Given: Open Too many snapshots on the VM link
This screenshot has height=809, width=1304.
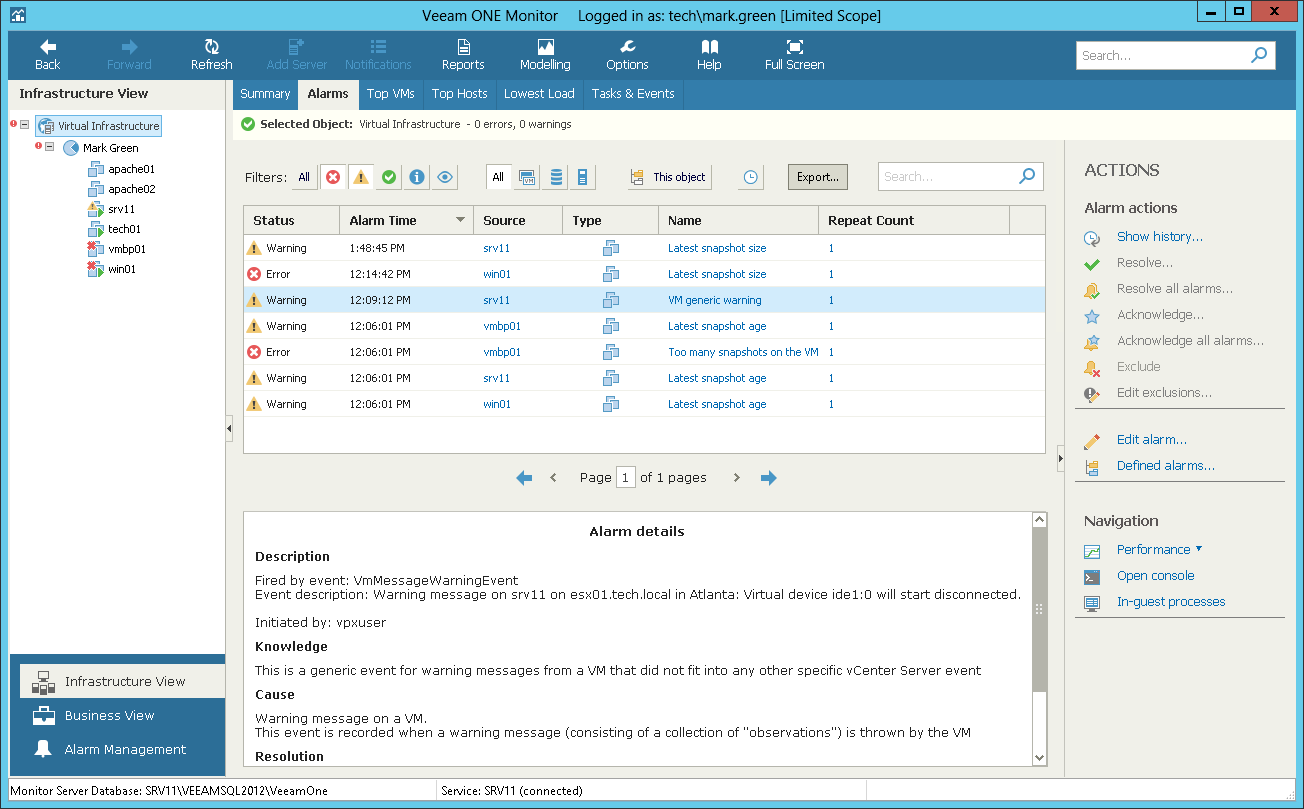Looking at the screenshot, I should (x=743, y=352).
